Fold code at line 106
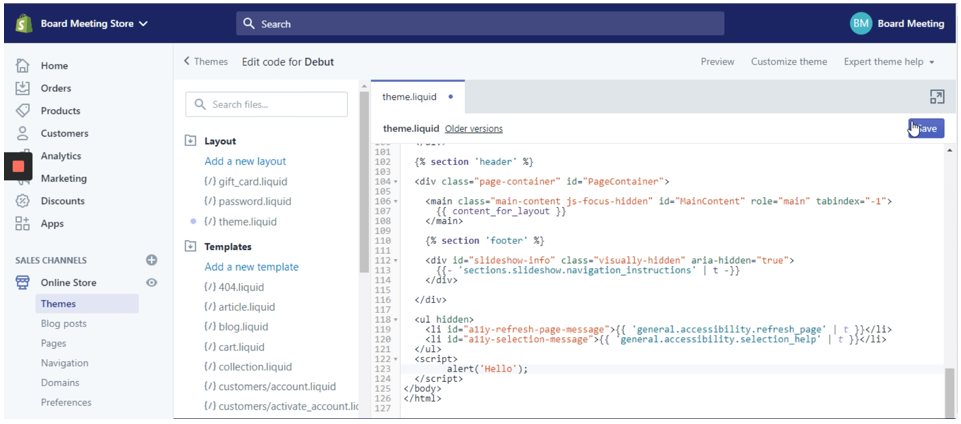Screen dimensions: 961x424 point(395,202)
